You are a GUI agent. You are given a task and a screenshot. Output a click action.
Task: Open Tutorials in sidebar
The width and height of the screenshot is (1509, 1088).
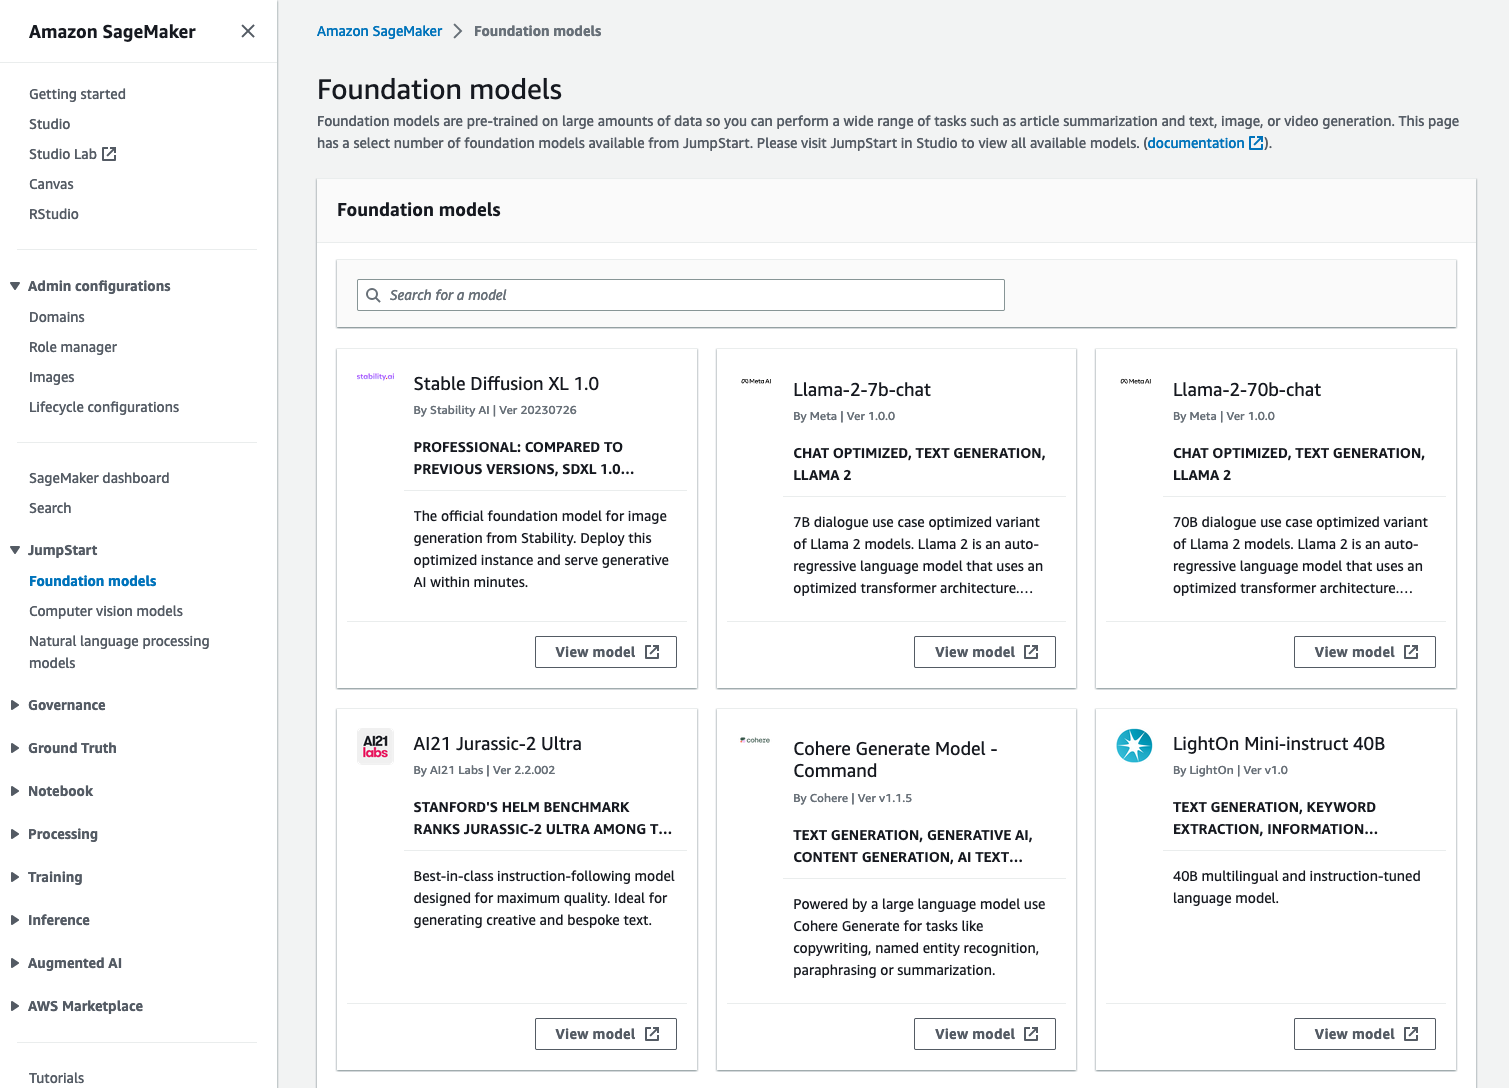click(x=56, y=1078)
